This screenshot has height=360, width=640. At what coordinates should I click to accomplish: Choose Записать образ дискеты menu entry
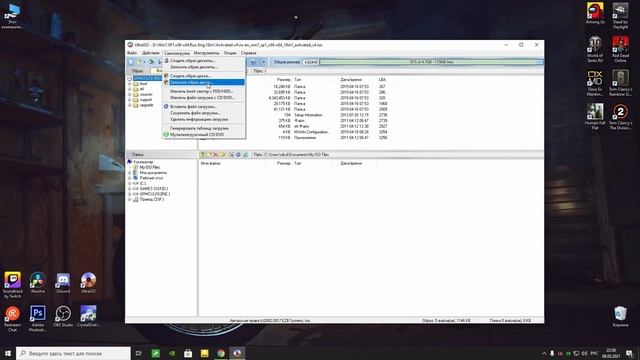click(x=204, y=67)
